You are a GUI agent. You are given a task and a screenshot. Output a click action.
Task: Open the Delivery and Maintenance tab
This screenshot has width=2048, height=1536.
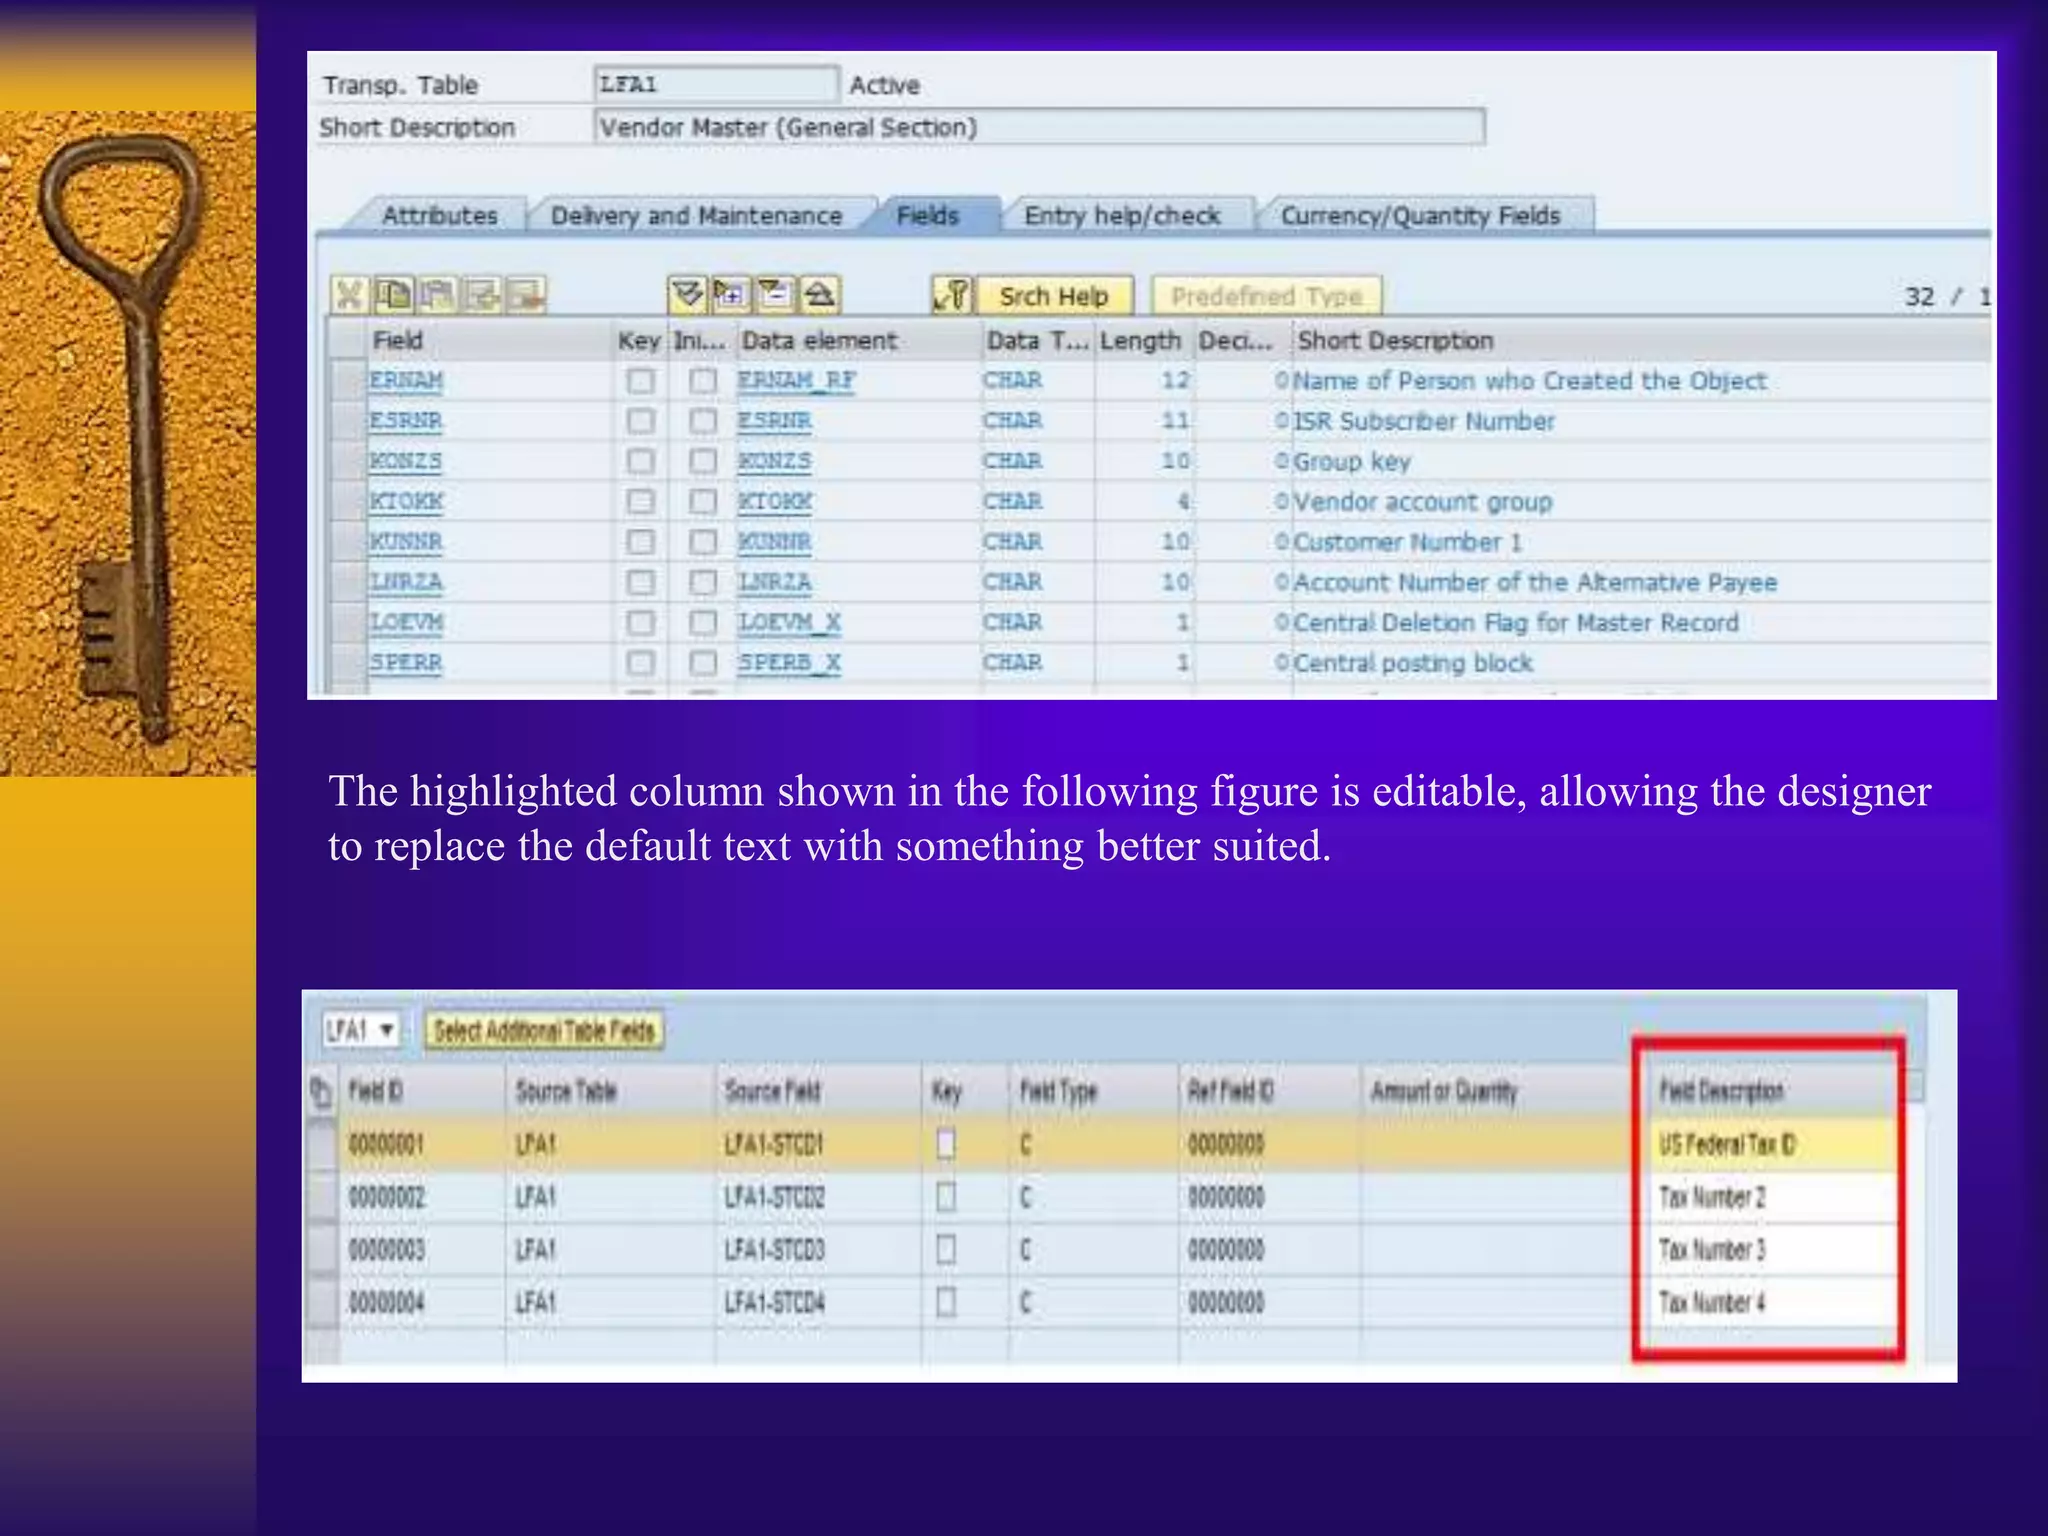point(696,216)
